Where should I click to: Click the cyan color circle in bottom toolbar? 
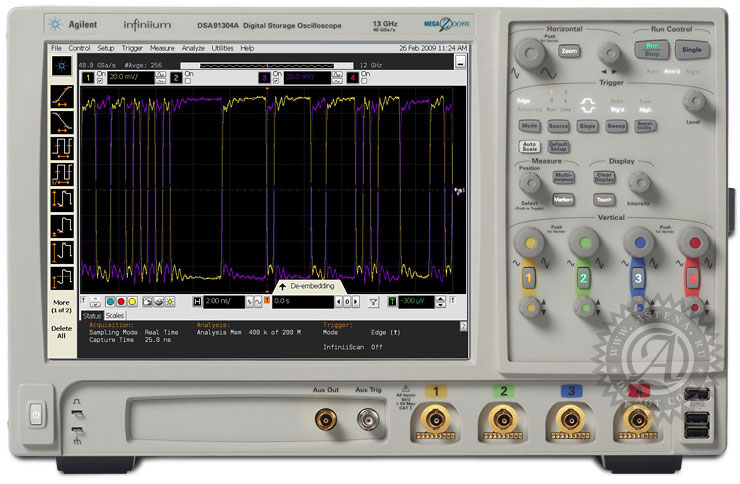[x=110, y=300]
